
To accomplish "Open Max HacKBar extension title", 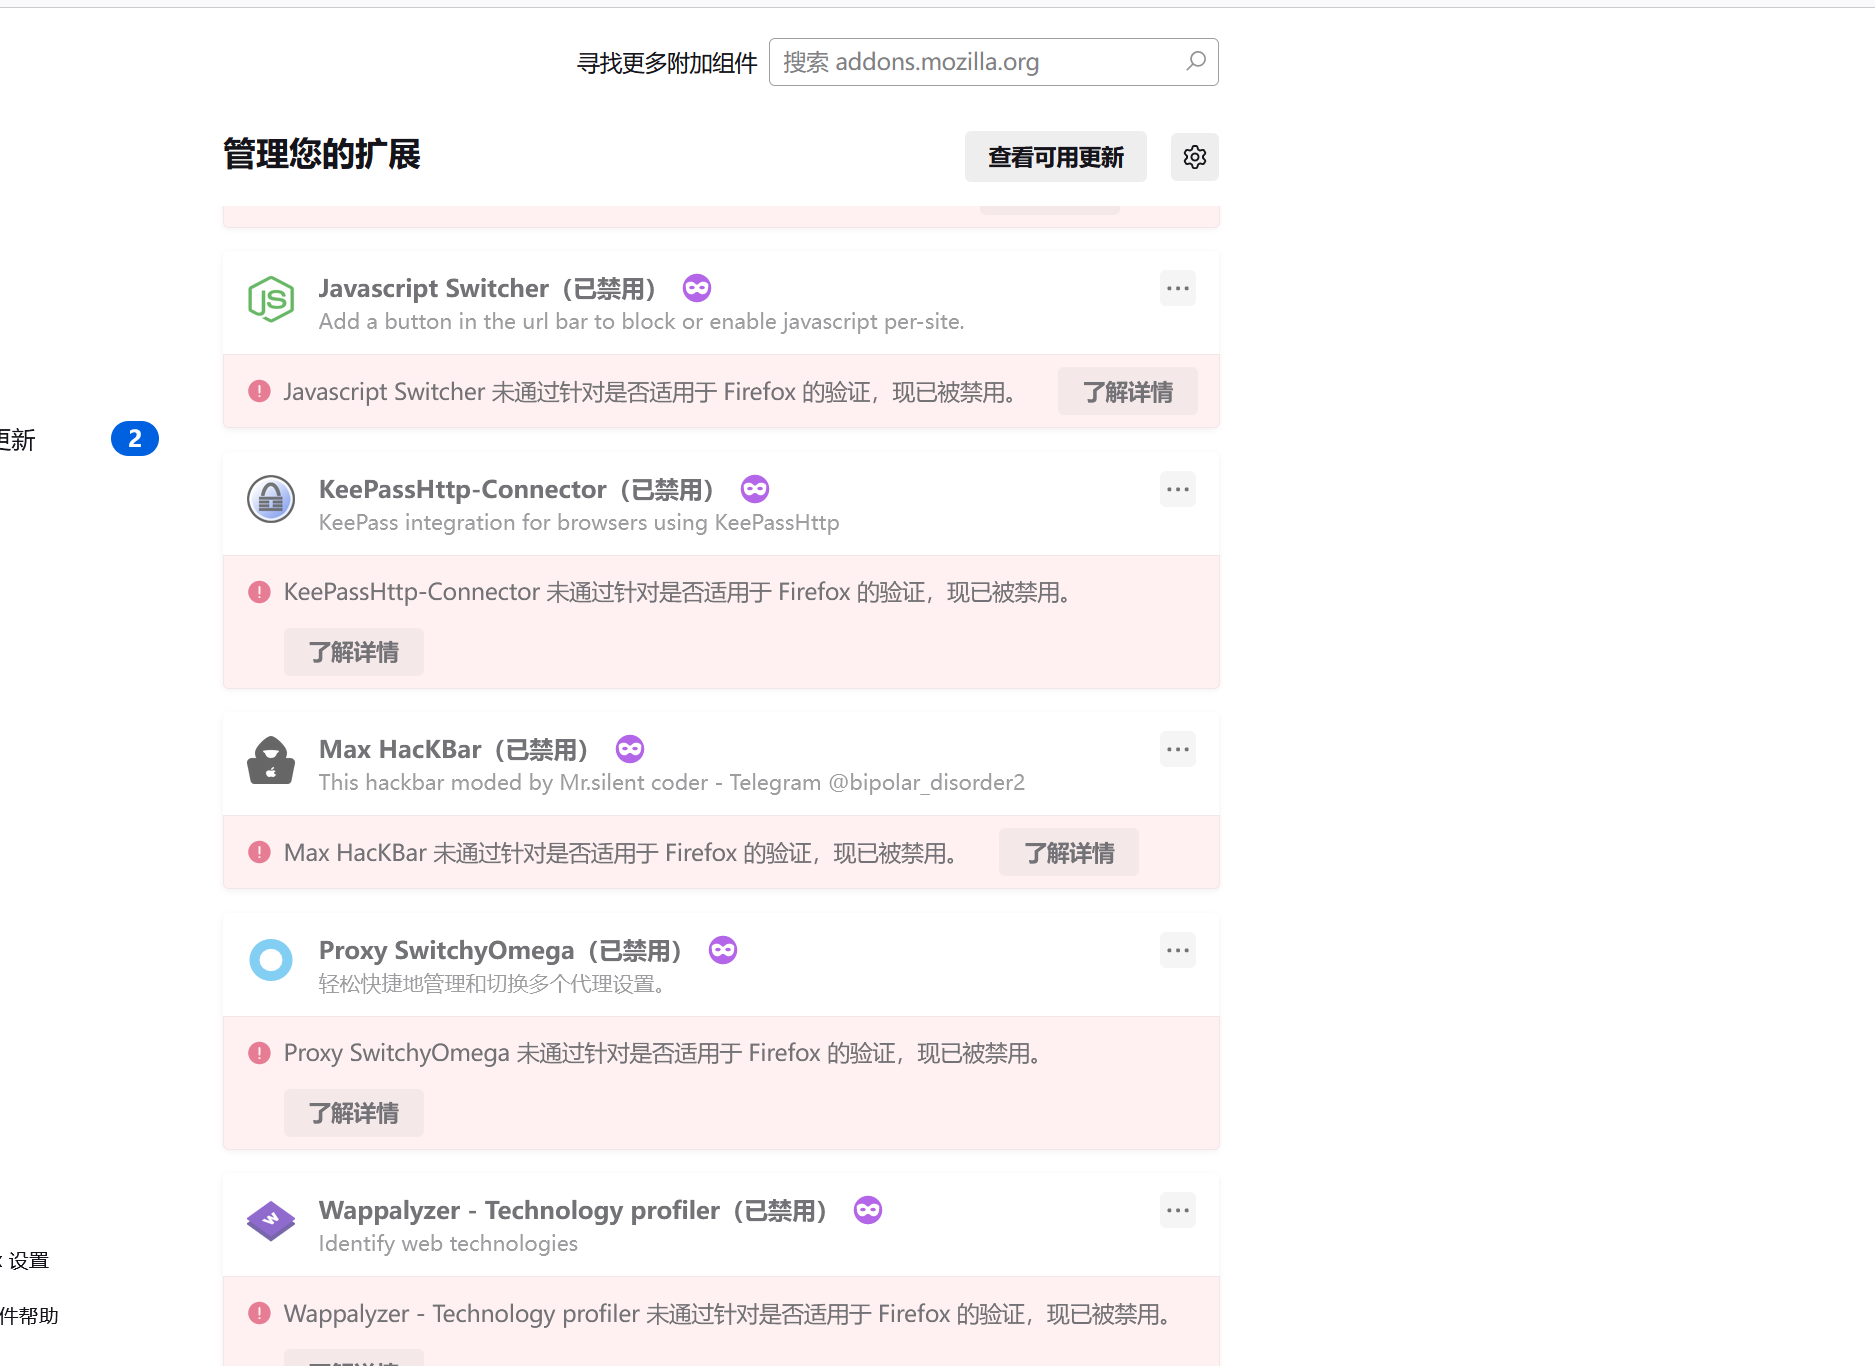I will (454, 749).
